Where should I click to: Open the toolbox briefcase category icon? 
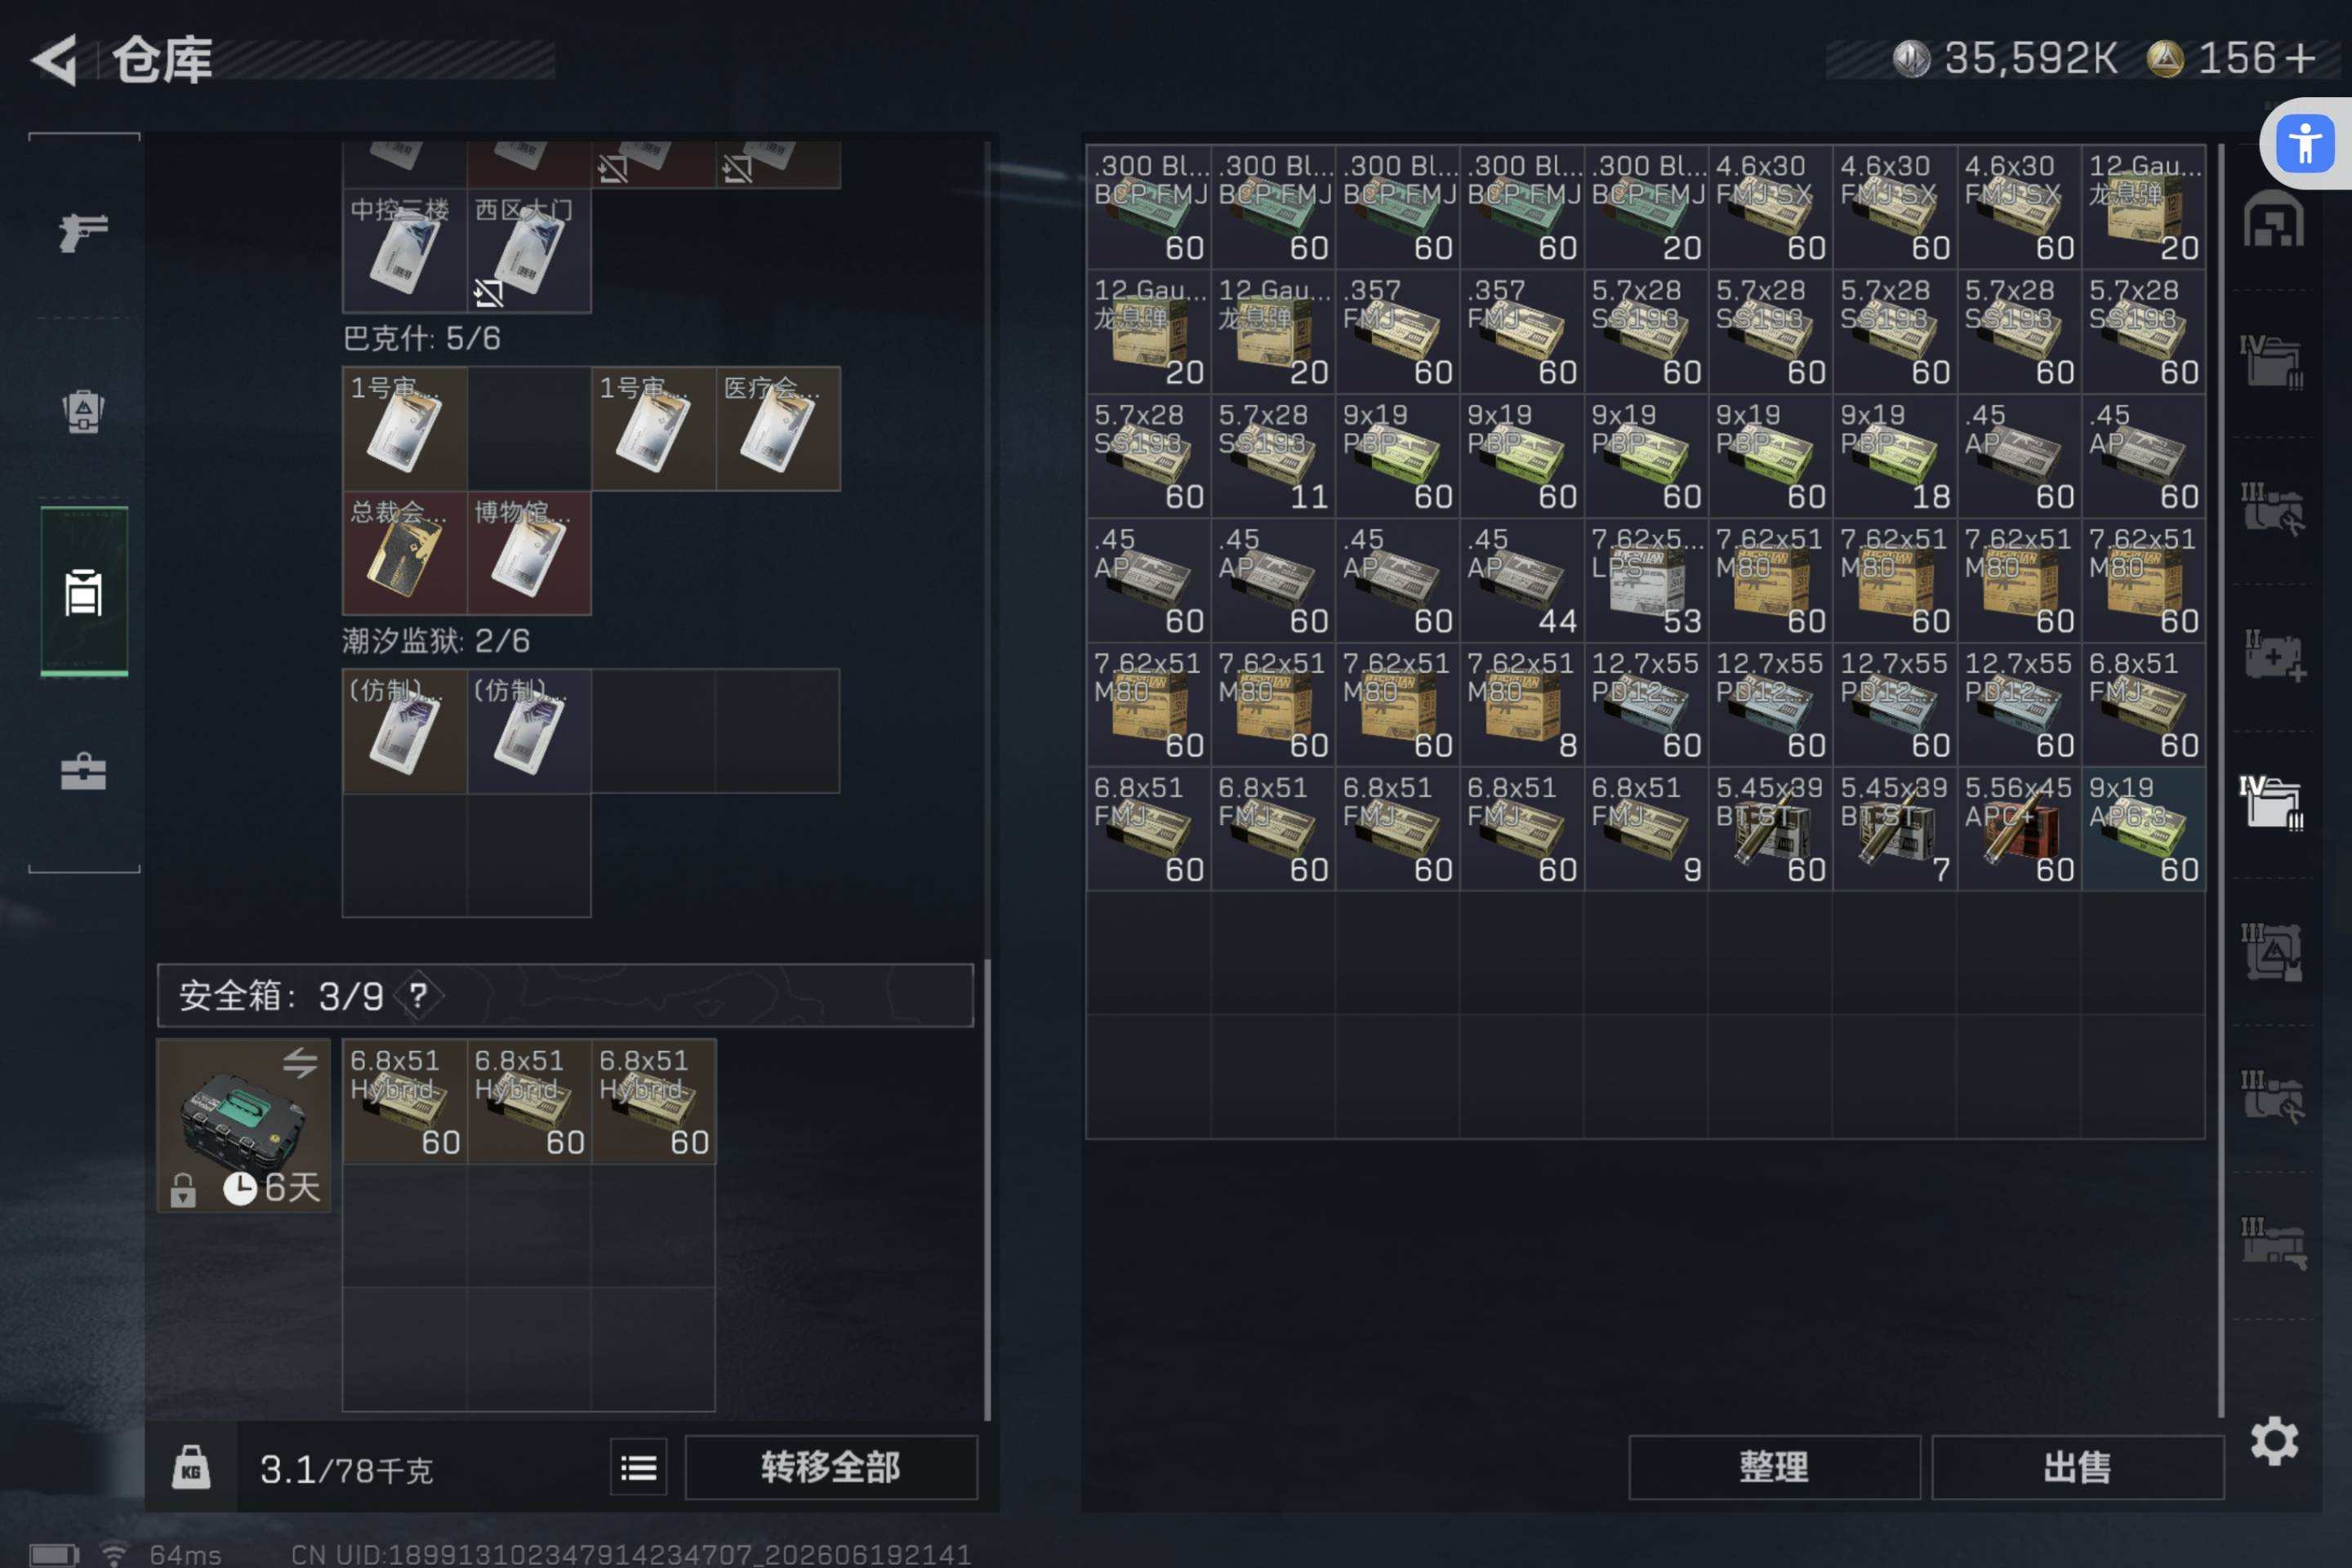coord(83,771)
